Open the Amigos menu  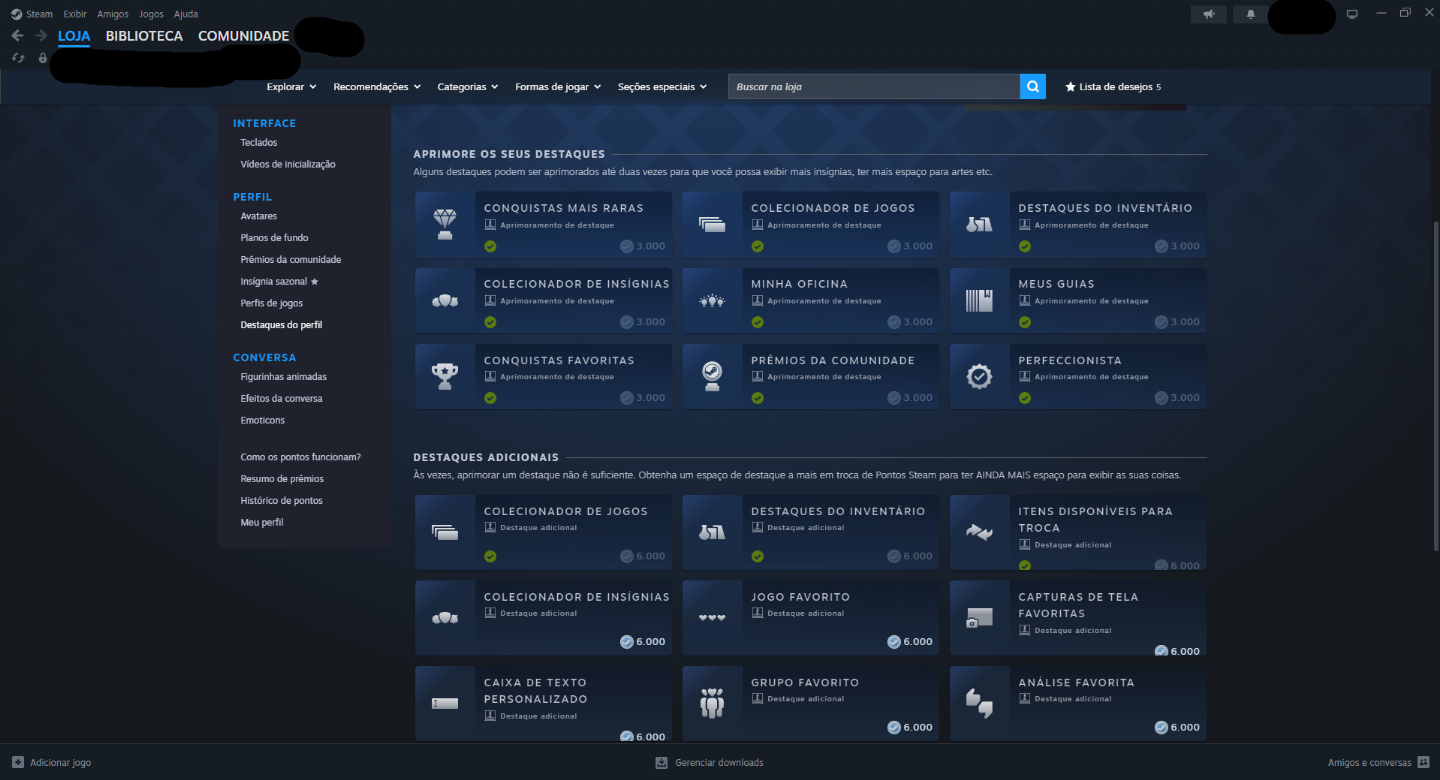[x=112, y=14]
